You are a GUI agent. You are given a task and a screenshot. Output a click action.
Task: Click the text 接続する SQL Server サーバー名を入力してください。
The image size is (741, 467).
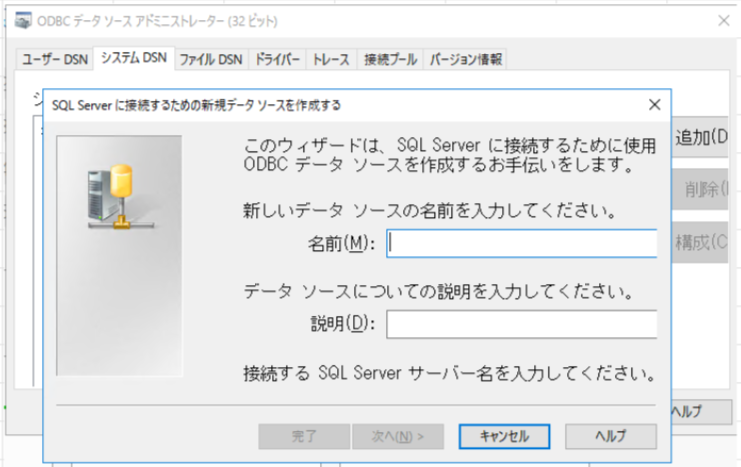point(449,373)
